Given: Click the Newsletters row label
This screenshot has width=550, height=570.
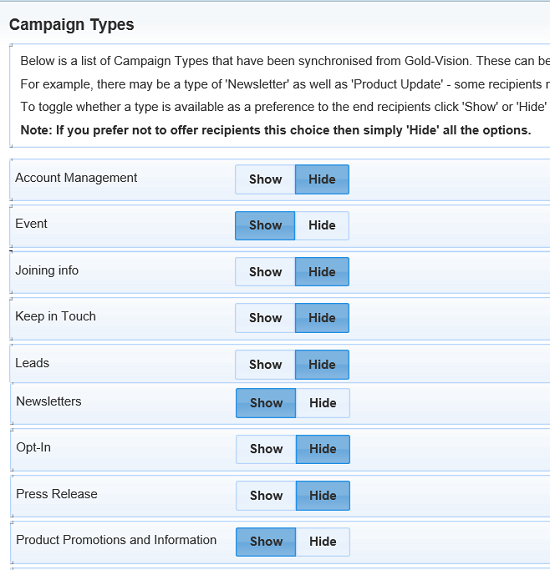Looking at the screenshot, I should point(49,401).
